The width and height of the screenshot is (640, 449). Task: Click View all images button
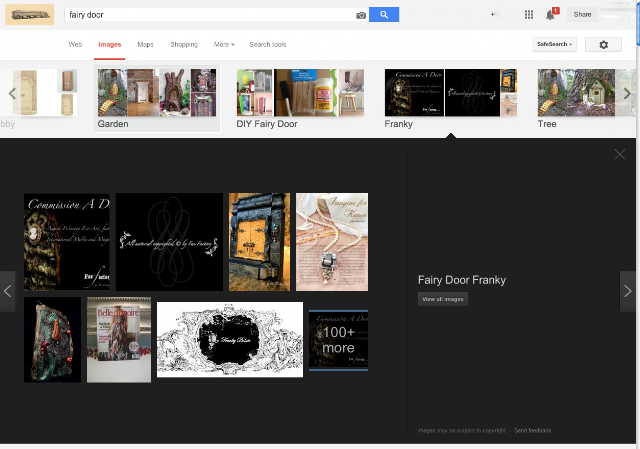[443, 299]
